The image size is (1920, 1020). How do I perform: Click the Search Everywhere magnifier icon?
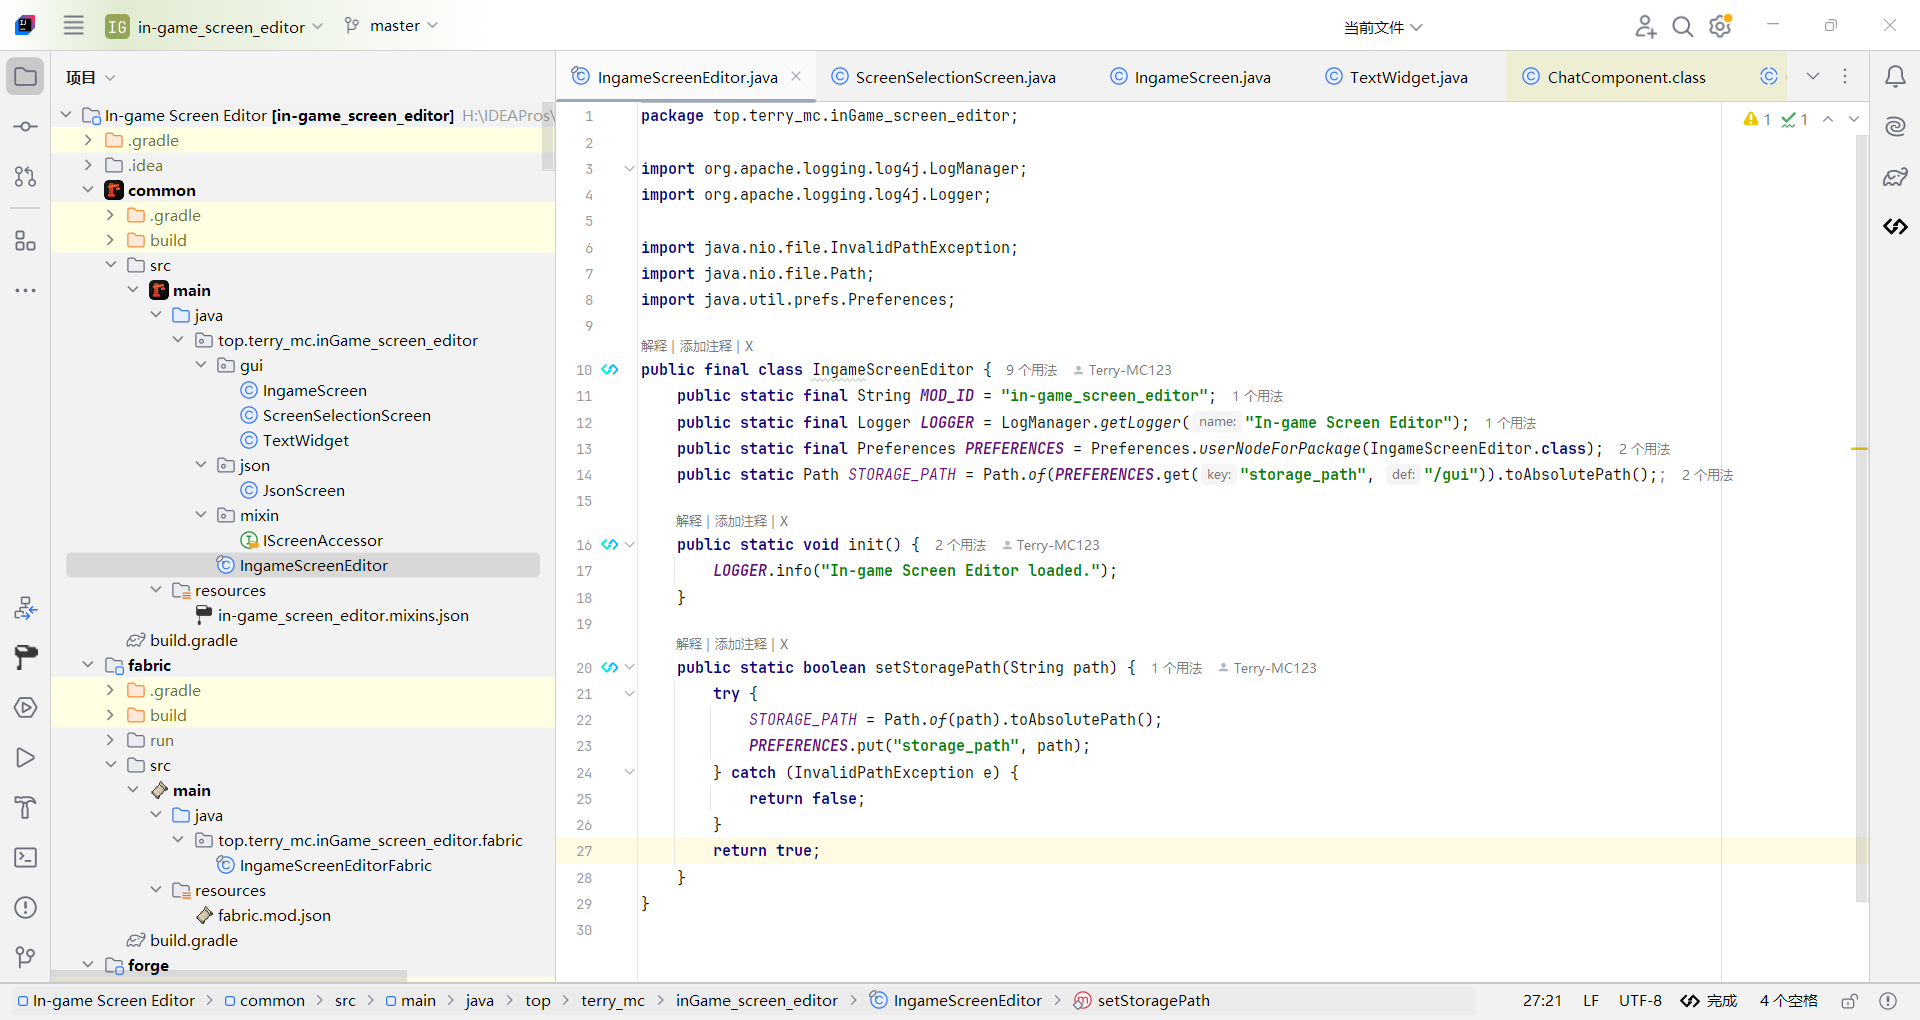click(x=1683, y=27)
